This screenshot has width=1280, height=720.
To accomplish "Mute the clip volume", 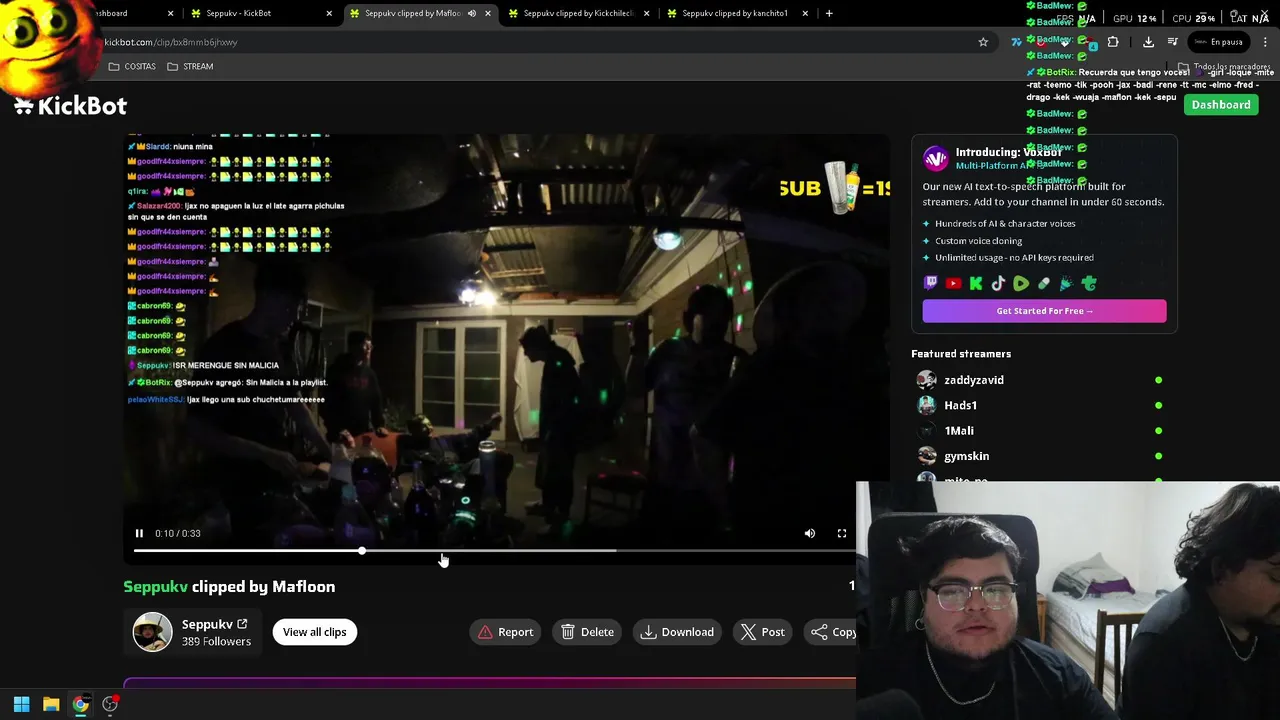I will (810, 534).
